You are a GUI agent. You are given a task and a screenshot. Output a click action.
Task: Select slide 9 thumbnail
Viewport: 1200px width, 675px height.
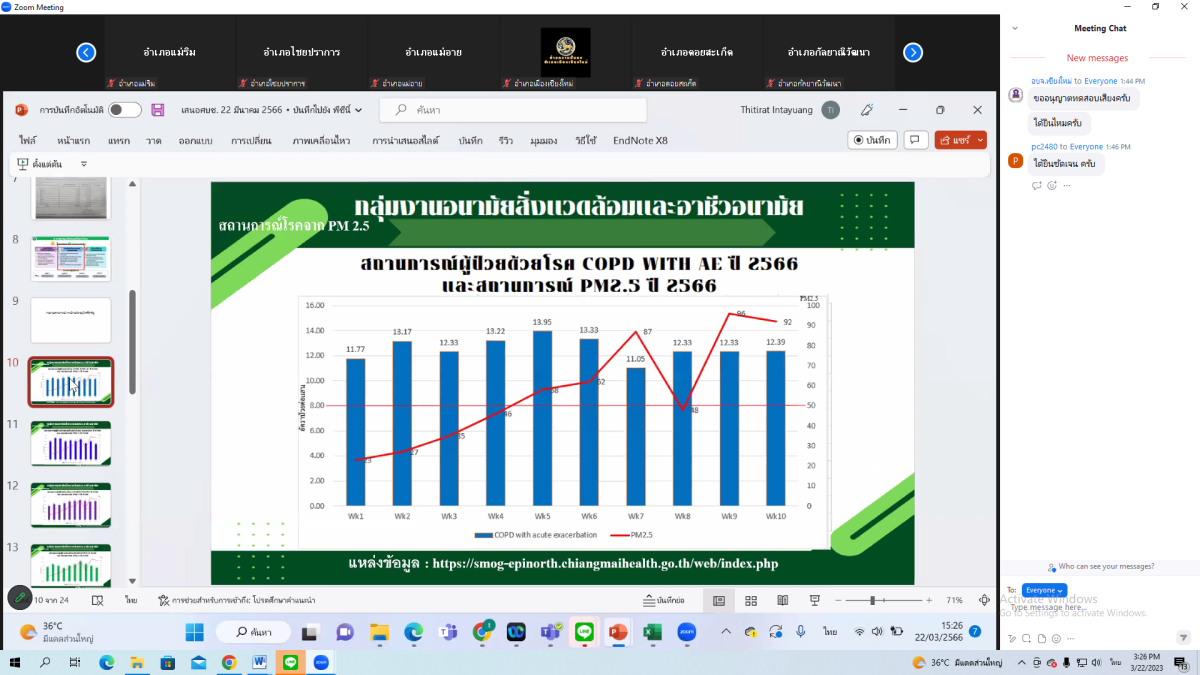[x=71, y=319]
